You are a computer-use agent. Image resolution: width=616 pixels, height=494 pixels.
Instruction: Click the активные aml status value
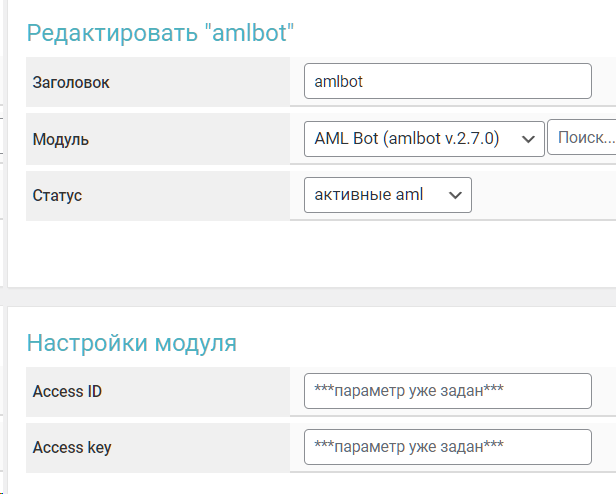(369, 195)
